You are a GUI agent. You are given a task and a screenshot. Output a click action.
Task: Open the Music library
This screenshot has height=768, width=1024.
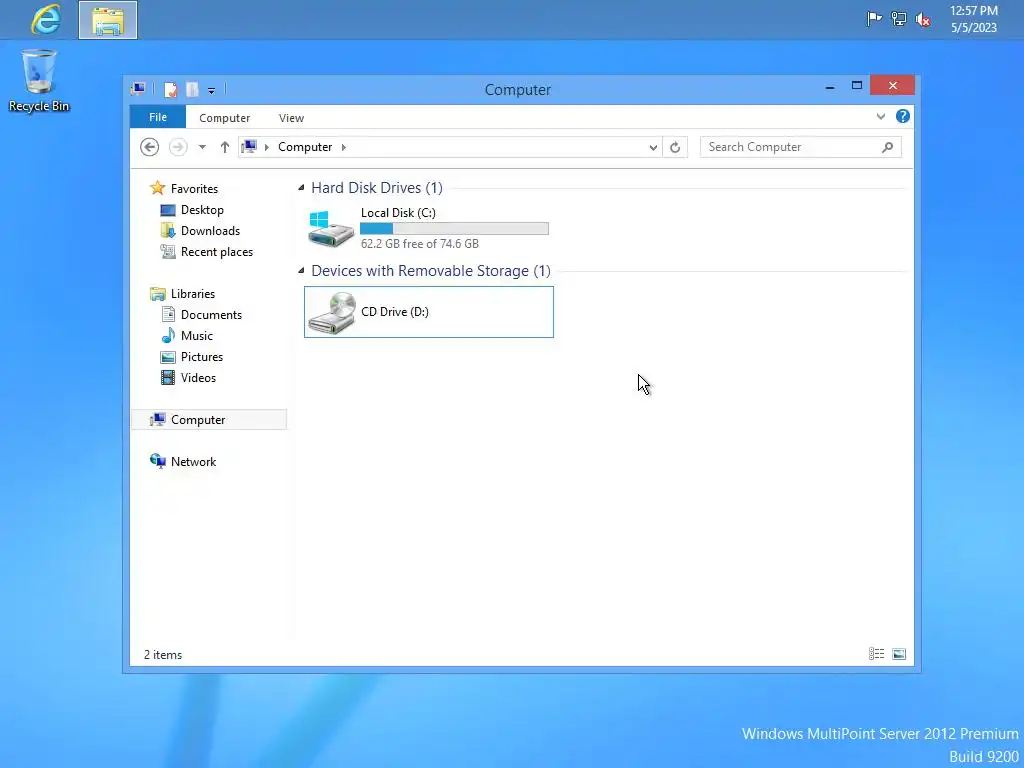click(197, 336)
